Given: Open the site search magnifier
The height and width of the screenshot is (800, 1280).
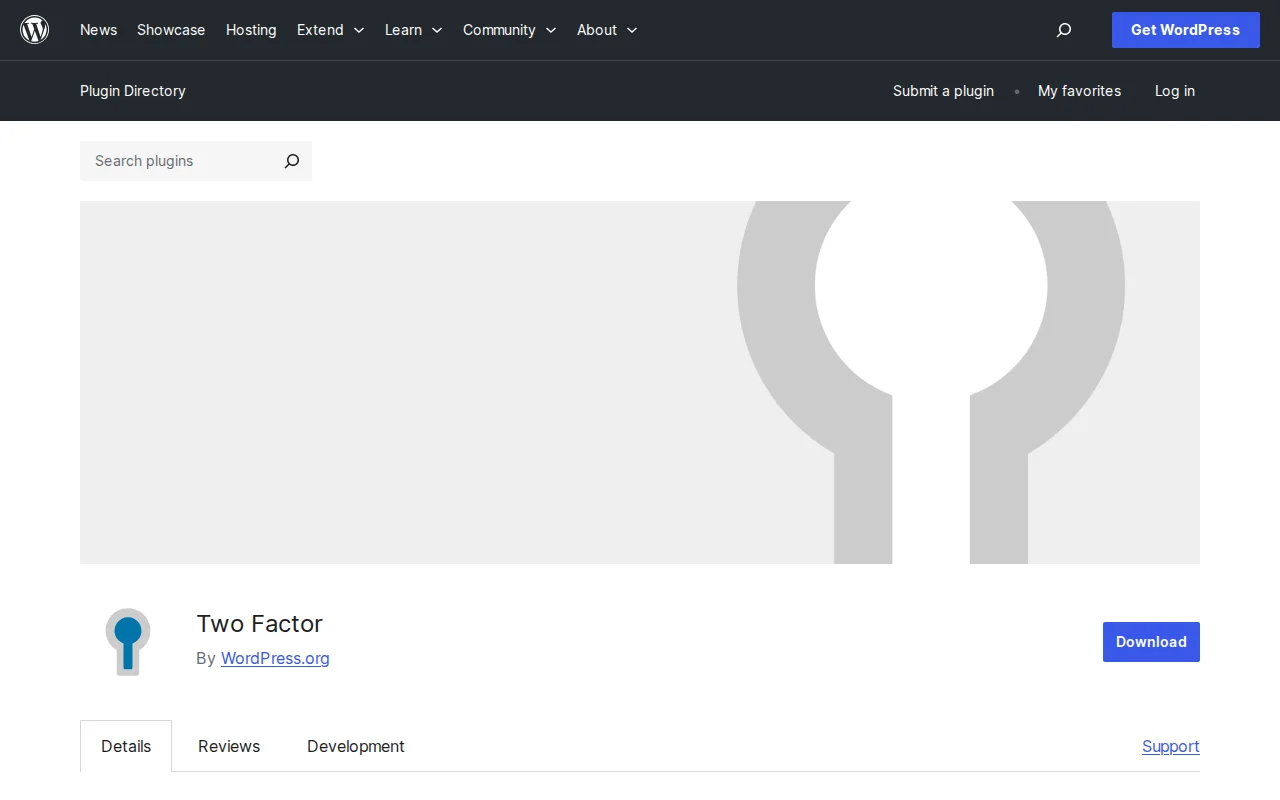Looking at the screenshot, I should pos(1063,30).
